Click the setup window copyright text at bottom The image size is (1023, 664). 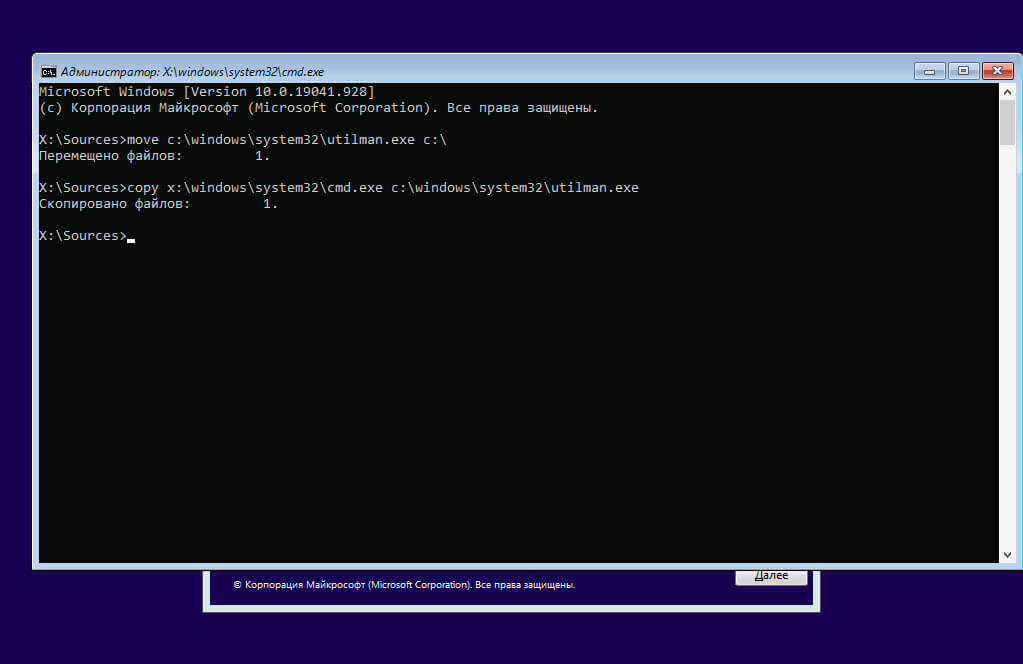pos(404,585)
